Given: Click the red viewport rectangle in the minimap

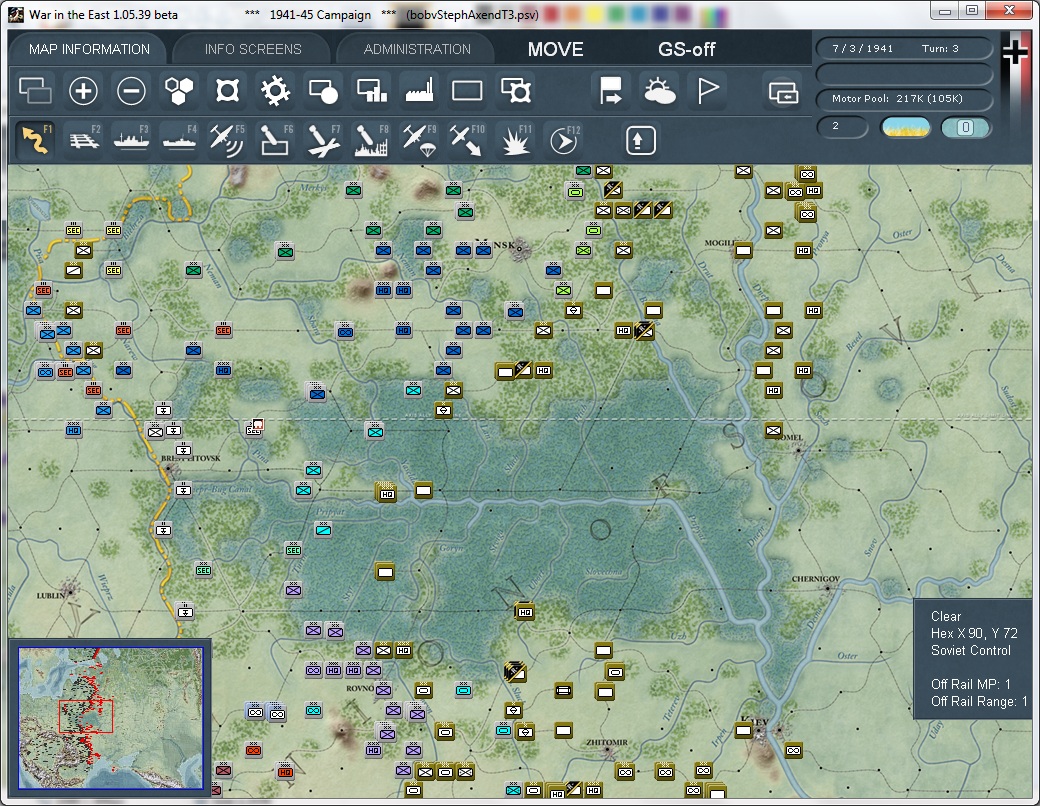Looking at the screenshot, I should (x=86, y=716).
